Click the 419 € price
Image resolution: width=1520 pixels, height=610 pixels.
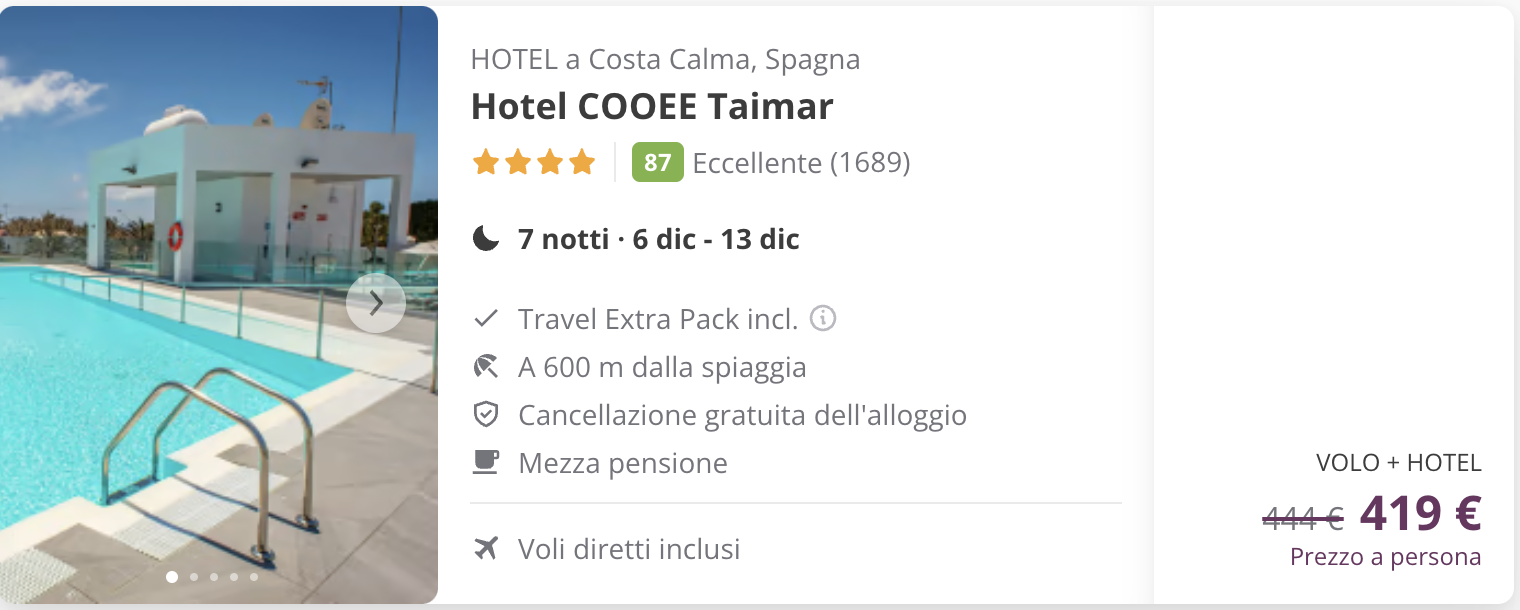pos(1420,514)
